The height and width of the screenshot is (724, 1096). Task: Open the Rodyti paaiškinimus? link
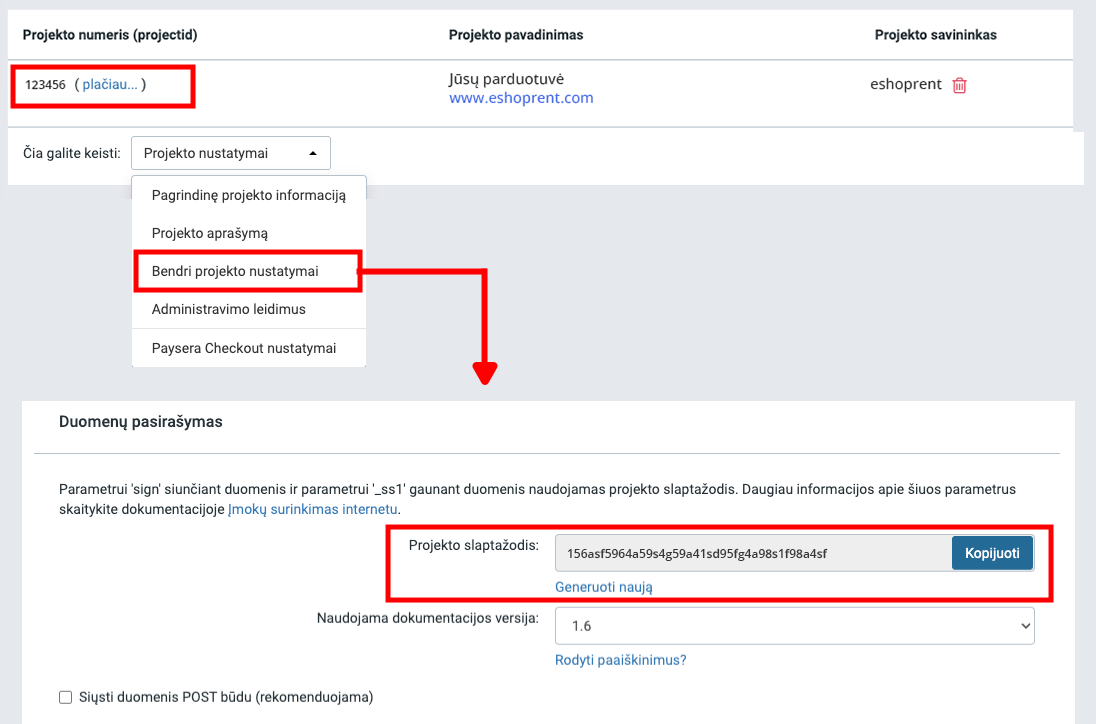tap(620, 660)
